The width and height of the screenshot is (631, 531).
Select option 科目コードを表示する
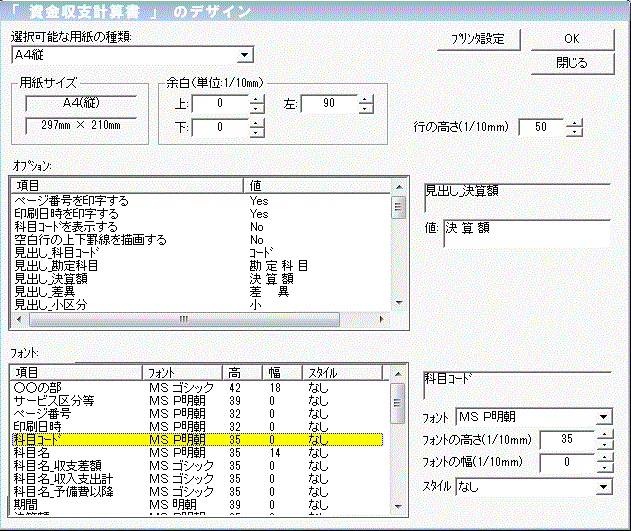(201, 226)
